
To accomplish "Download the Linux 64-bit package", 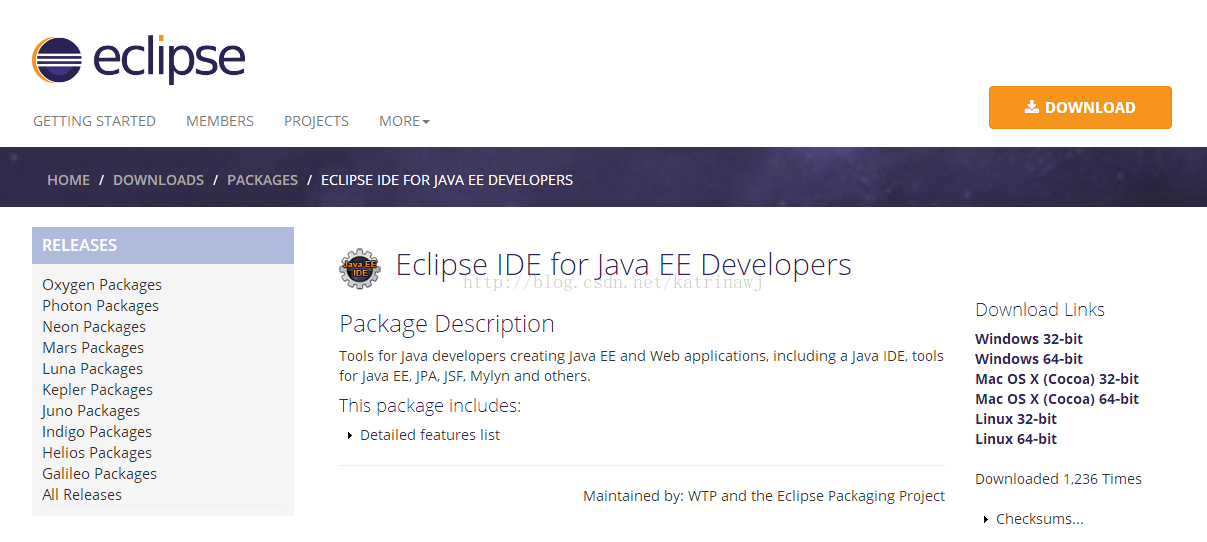I will pyautogui.click(x=1016, y=439).
